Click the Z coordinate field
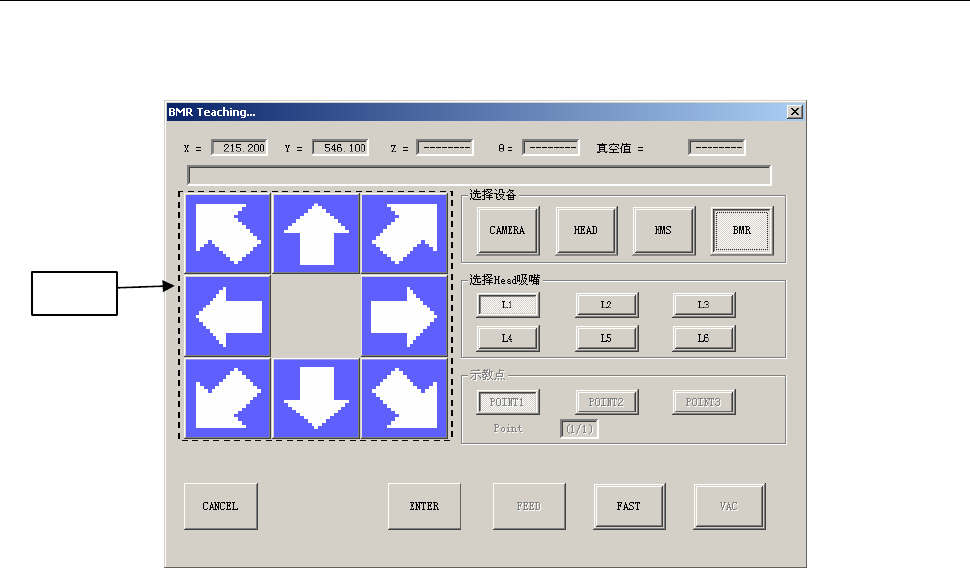Image resolution: width=970 pixels, height=568 pixels. [445, 148]
